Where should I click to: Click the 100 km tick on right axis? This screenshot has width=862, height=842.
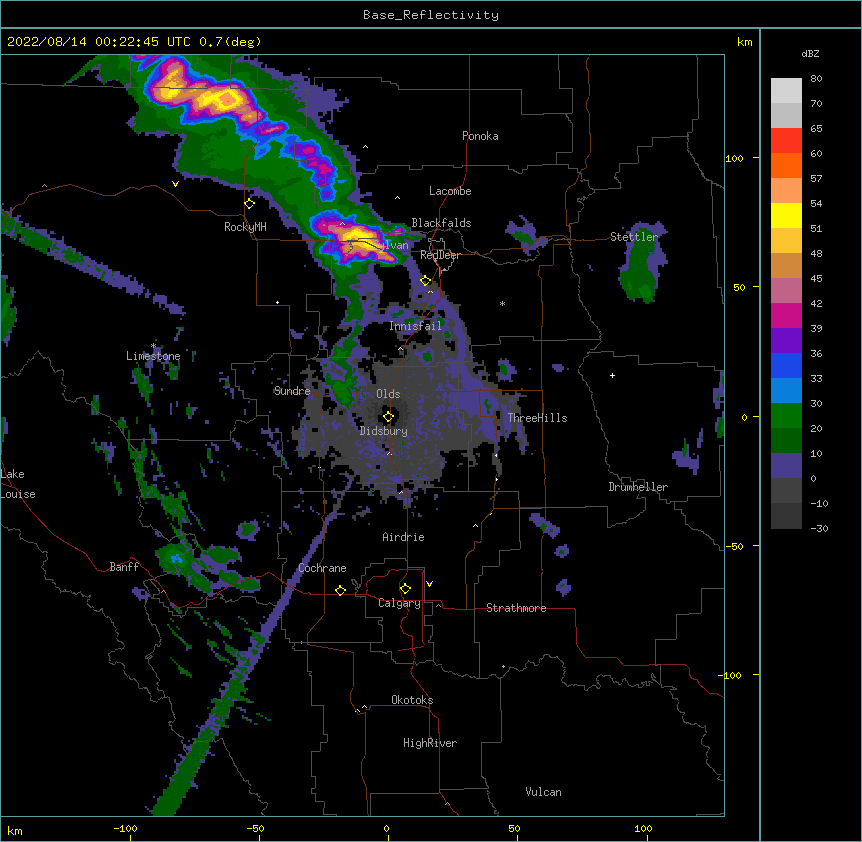click(734, 158)
